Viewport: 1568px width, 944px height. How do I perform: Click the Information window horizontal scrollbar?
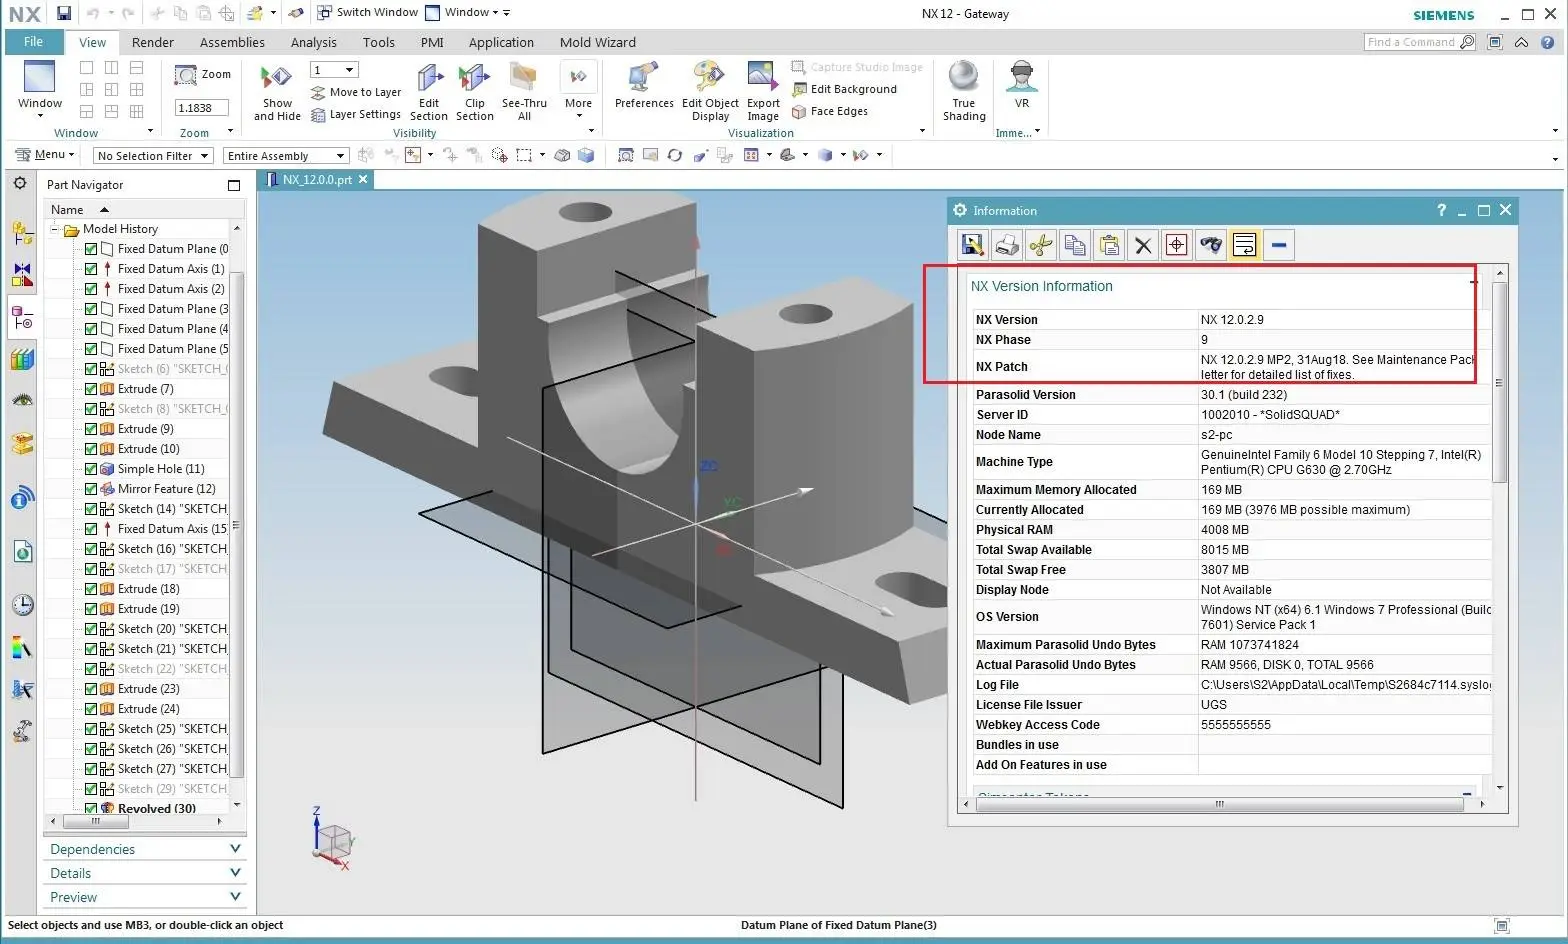tap(1218, 804)
